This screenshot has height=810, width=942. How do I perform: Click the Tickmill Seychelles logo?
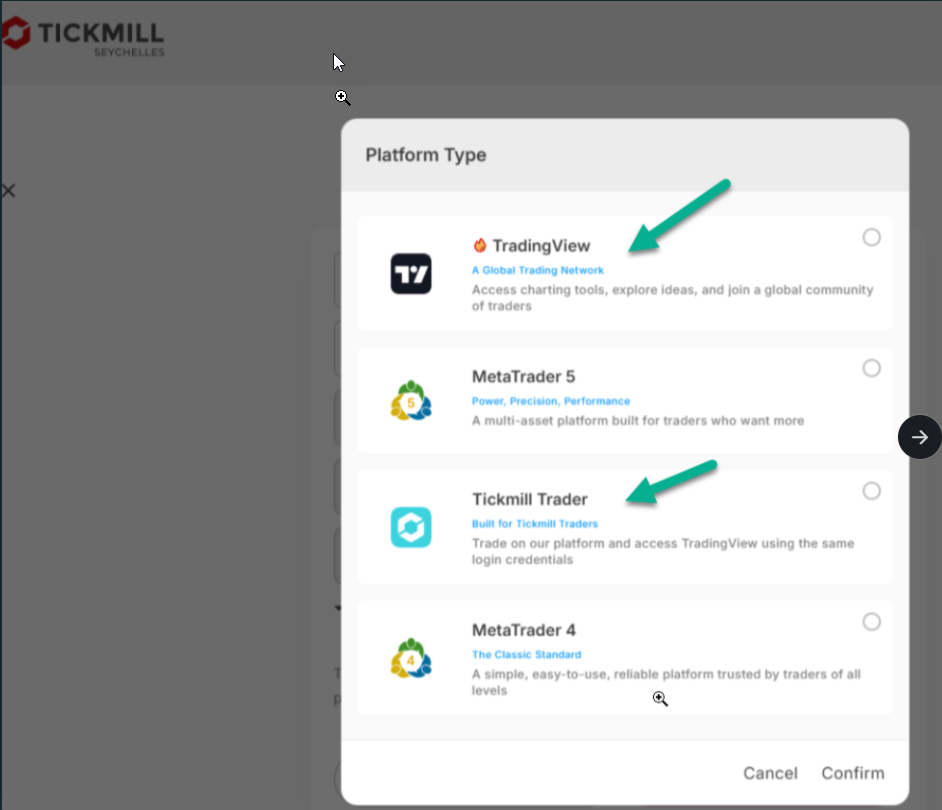(83, 36)
